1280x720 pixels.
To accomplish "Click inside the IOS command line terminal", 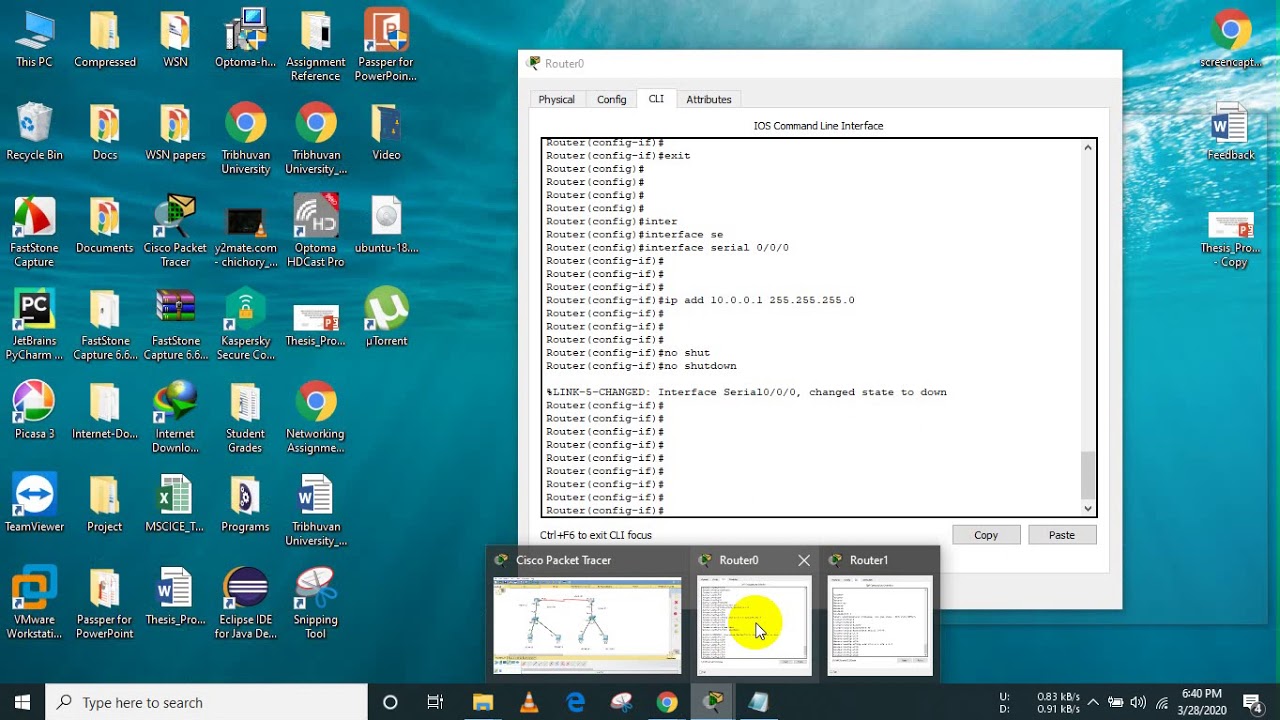I will pyautogui.click(x=810, y=327).
